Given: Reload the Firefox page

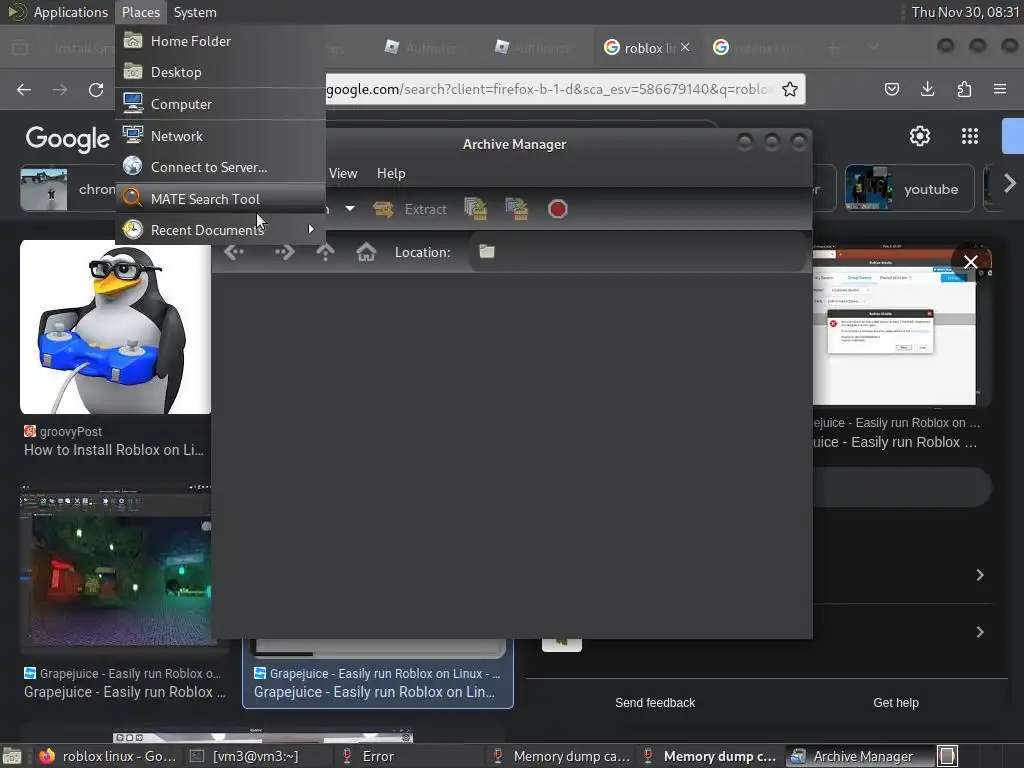Looking at the screenshot, I should pos(96,89).
